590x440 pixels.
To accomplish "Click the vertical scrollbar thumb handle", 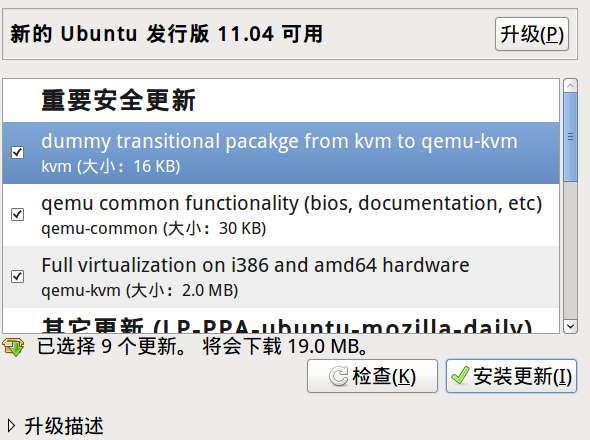I will click(570, 137).
